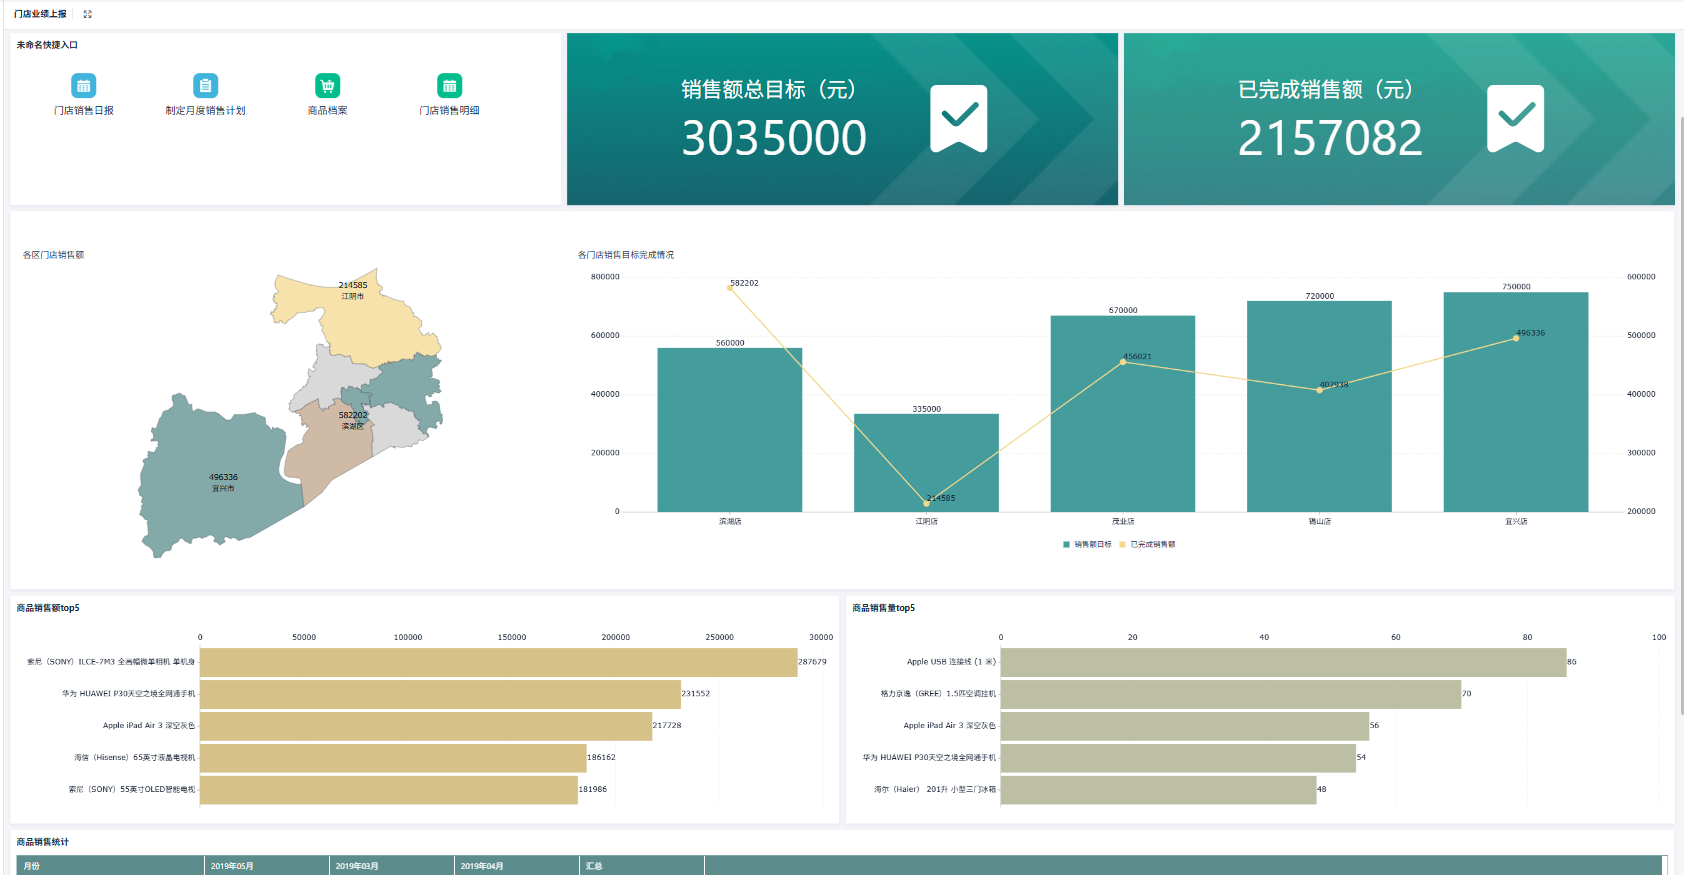Select the 门店业绩上报 tab
Image resolution: width=1684 pixels, height=875 pixels.
pos(40,14)
